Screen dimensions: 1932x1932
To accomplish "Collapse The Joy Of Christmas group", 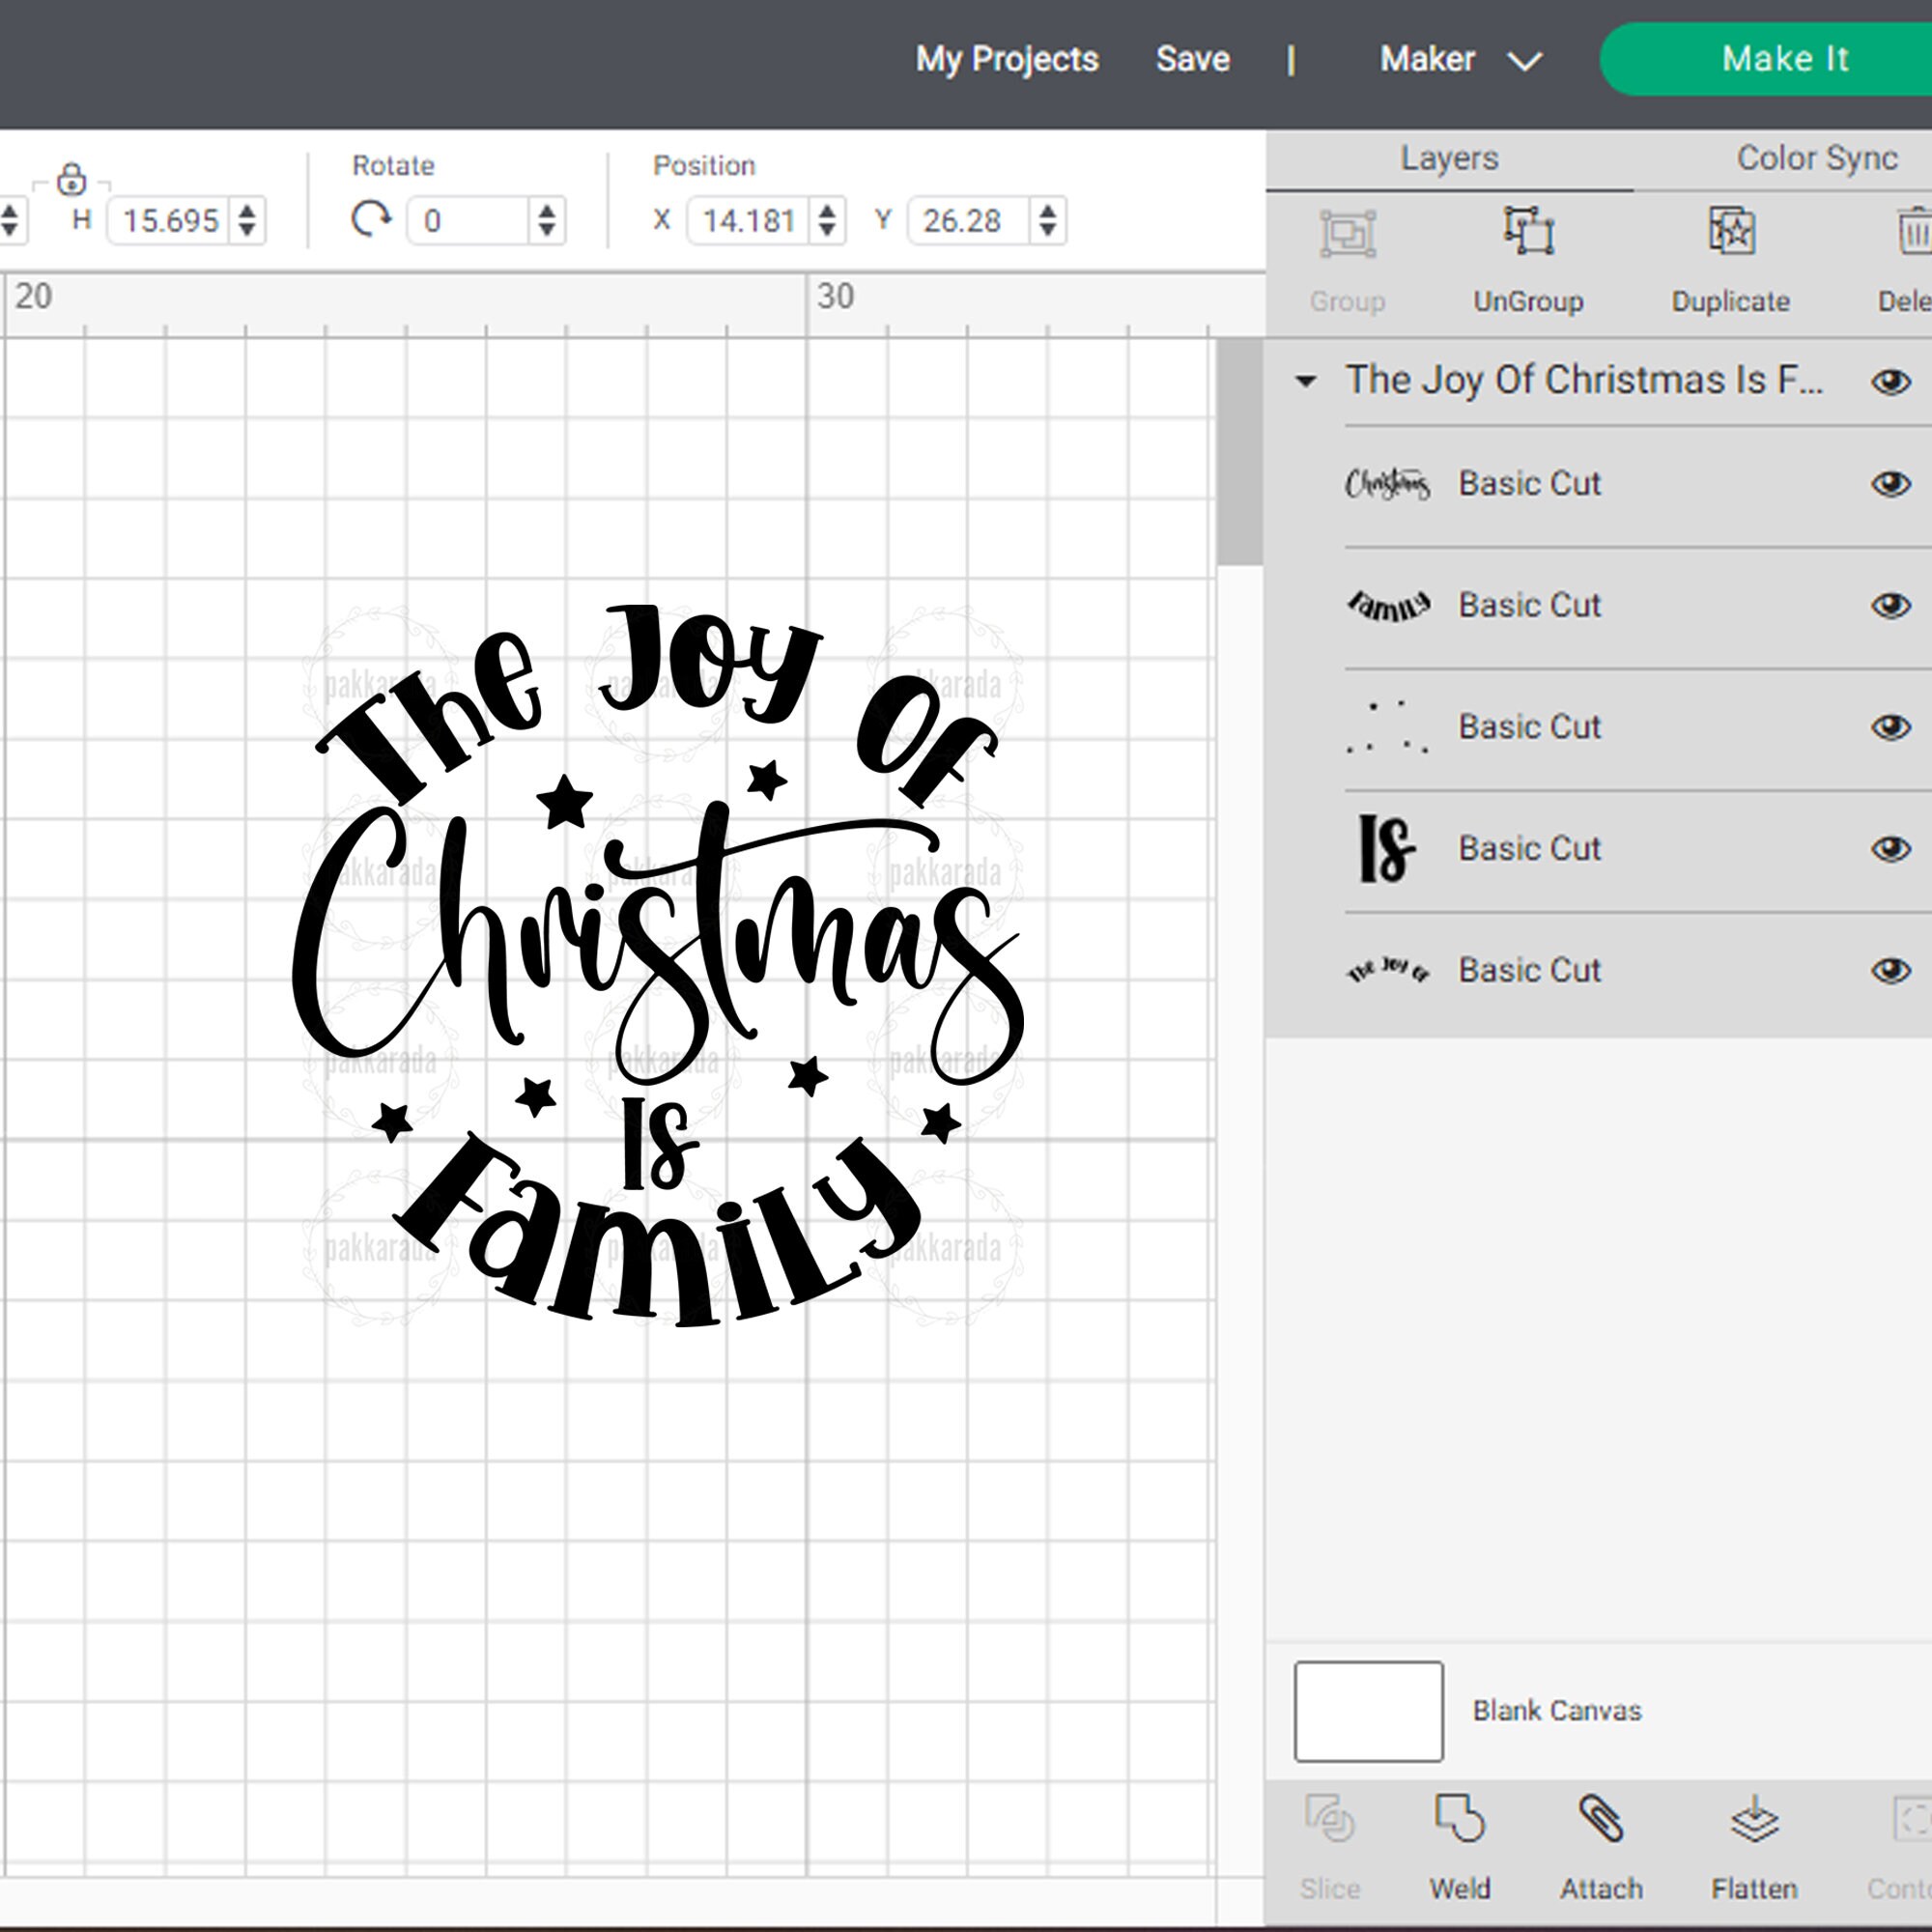I will point(1305,381).
